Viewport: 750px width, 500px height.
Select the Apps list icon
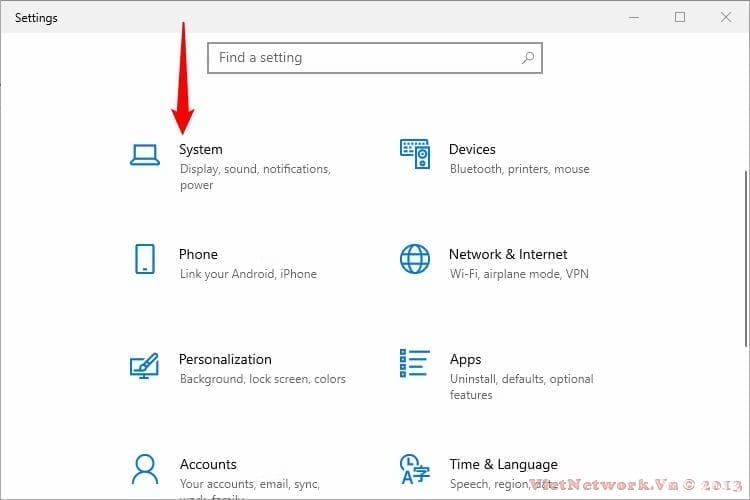click(x=415, y=363)
